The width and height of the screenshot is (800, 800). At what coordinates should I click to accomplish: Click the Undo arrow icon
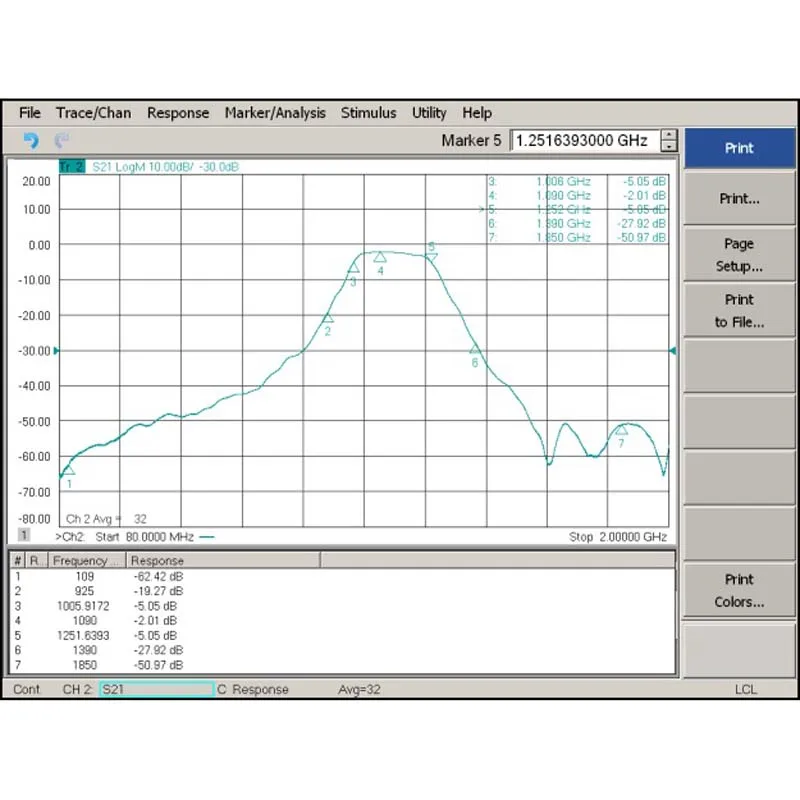point(33,141)
